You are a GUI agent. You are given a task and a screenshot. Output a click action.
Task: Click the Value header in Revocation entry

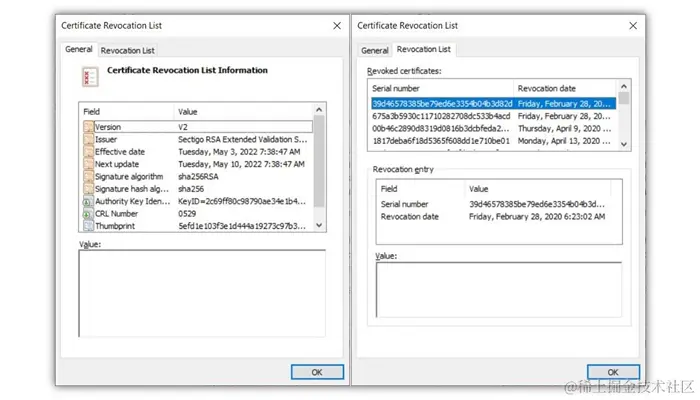[538, 189]
